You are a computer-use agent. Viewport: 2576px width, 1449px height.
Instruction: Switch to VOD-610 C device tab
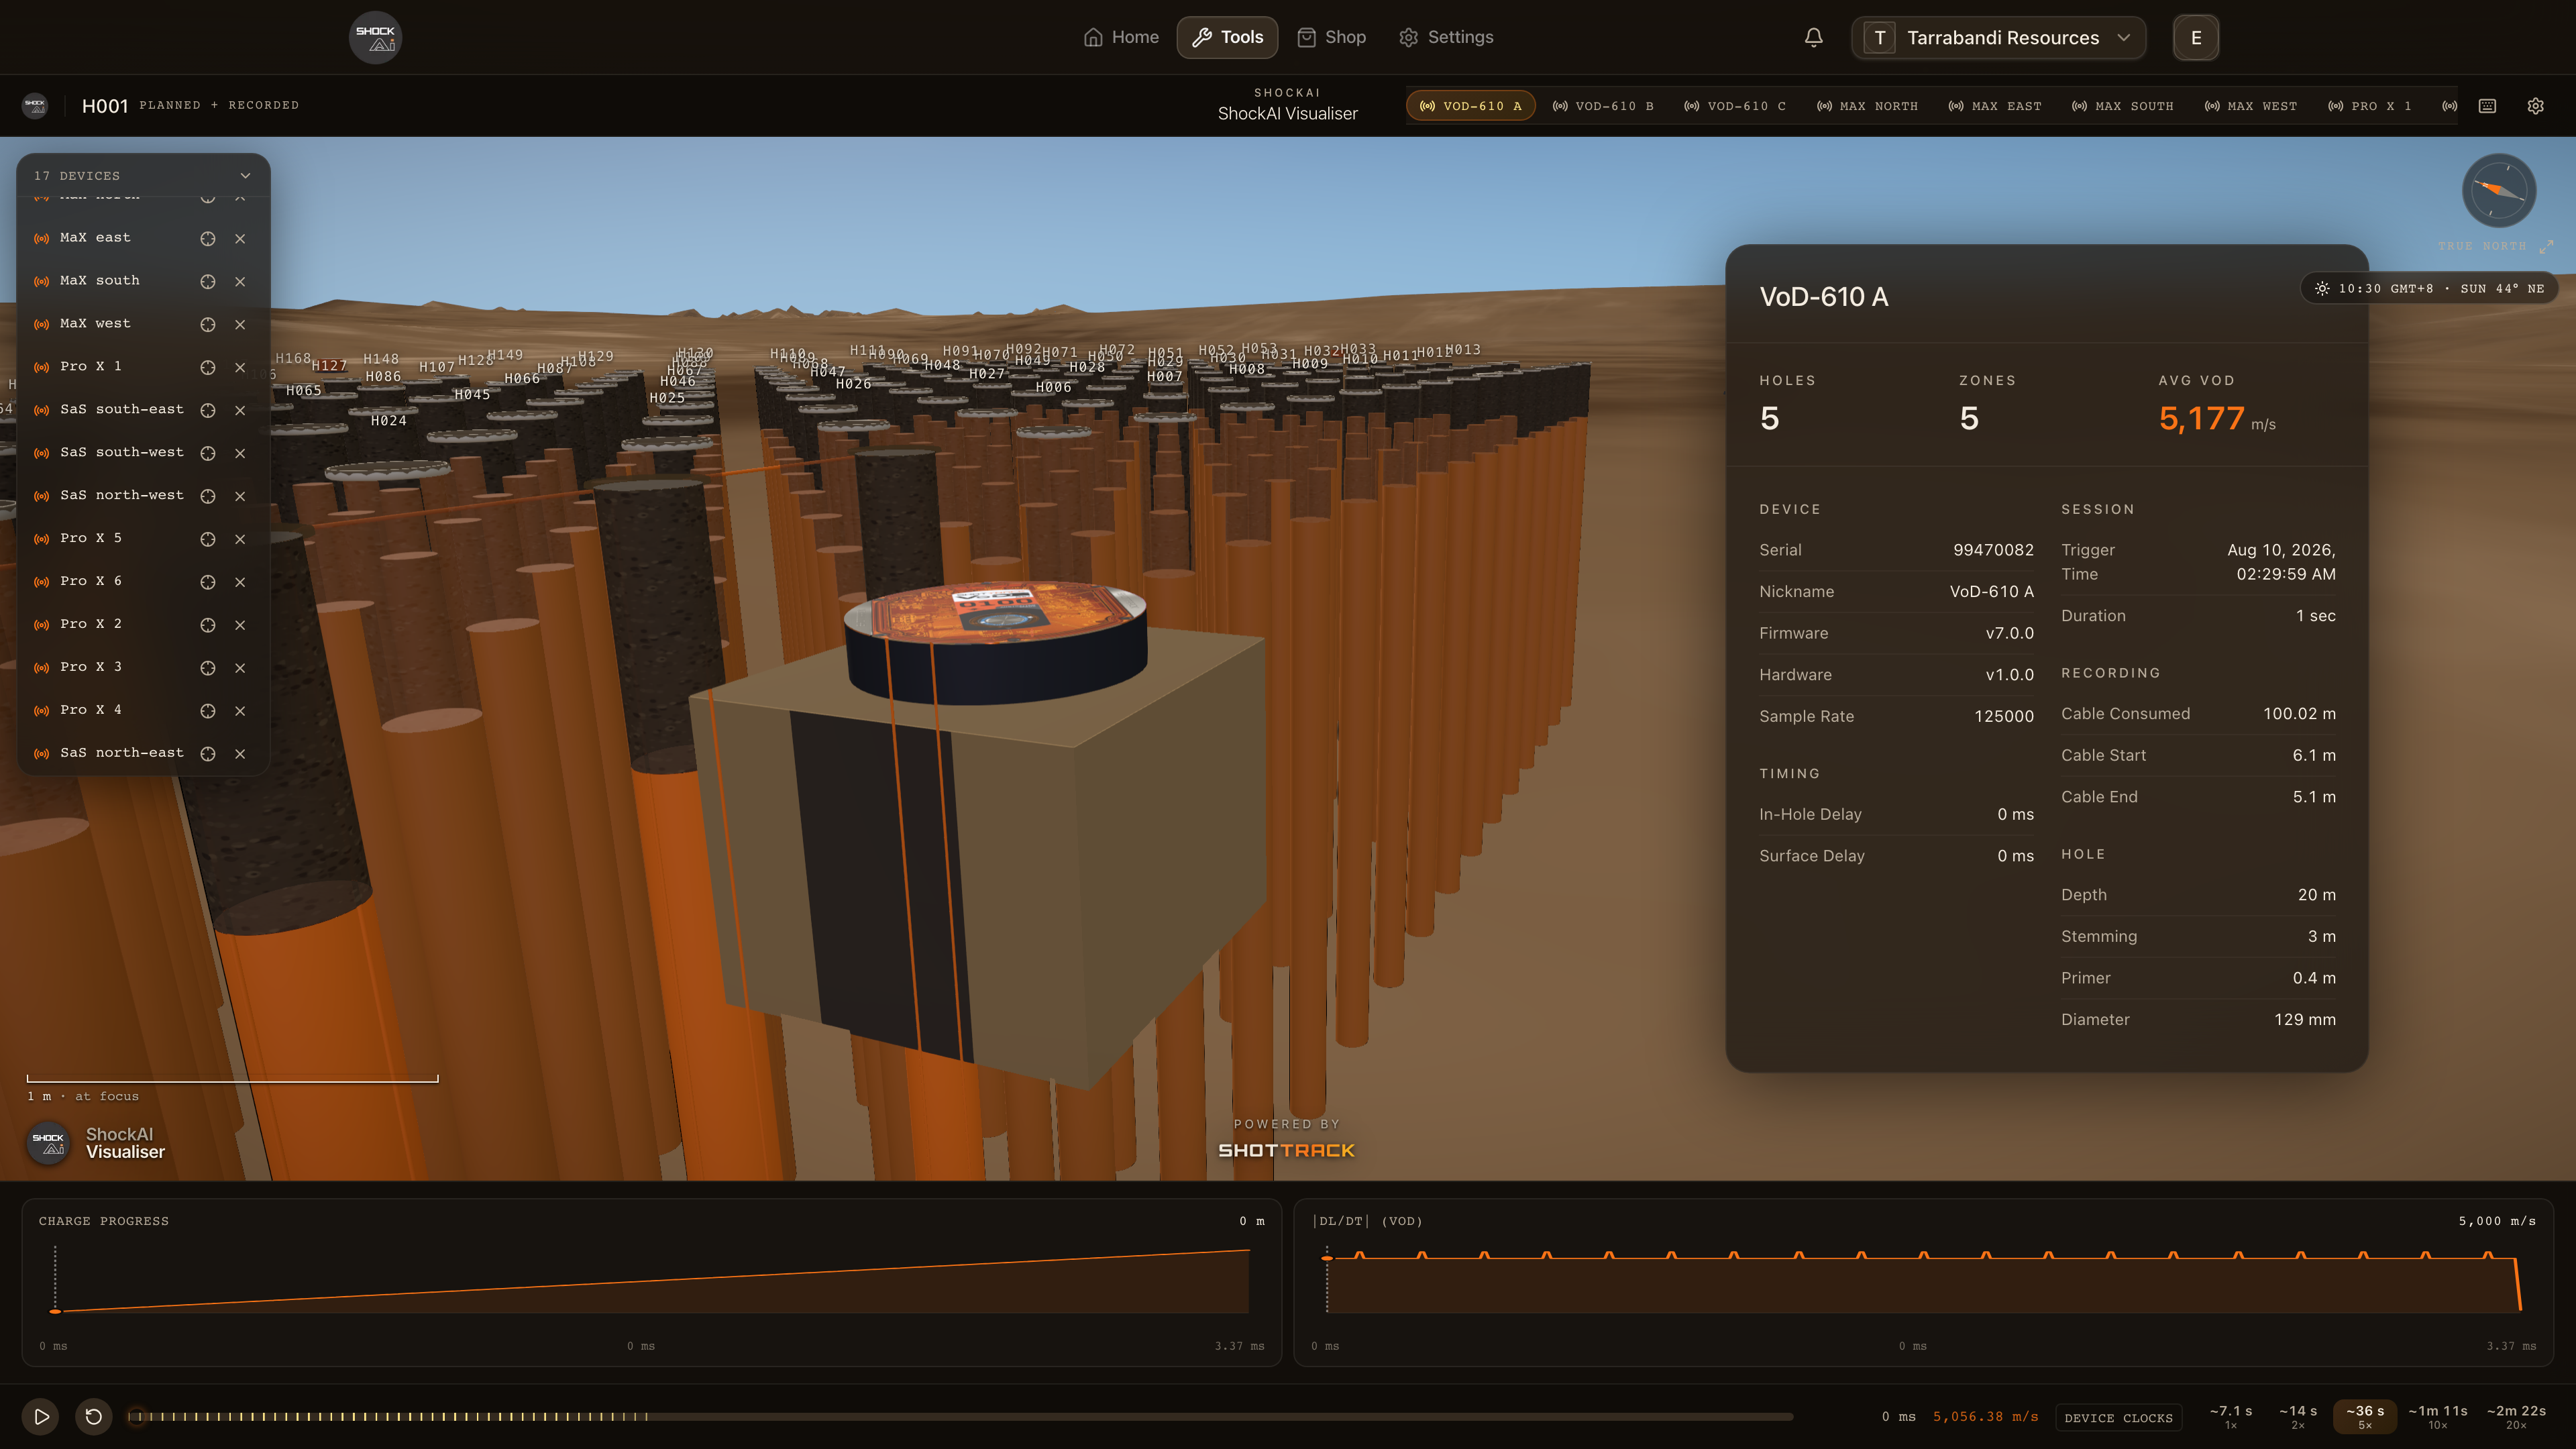tap(1735, 106)
